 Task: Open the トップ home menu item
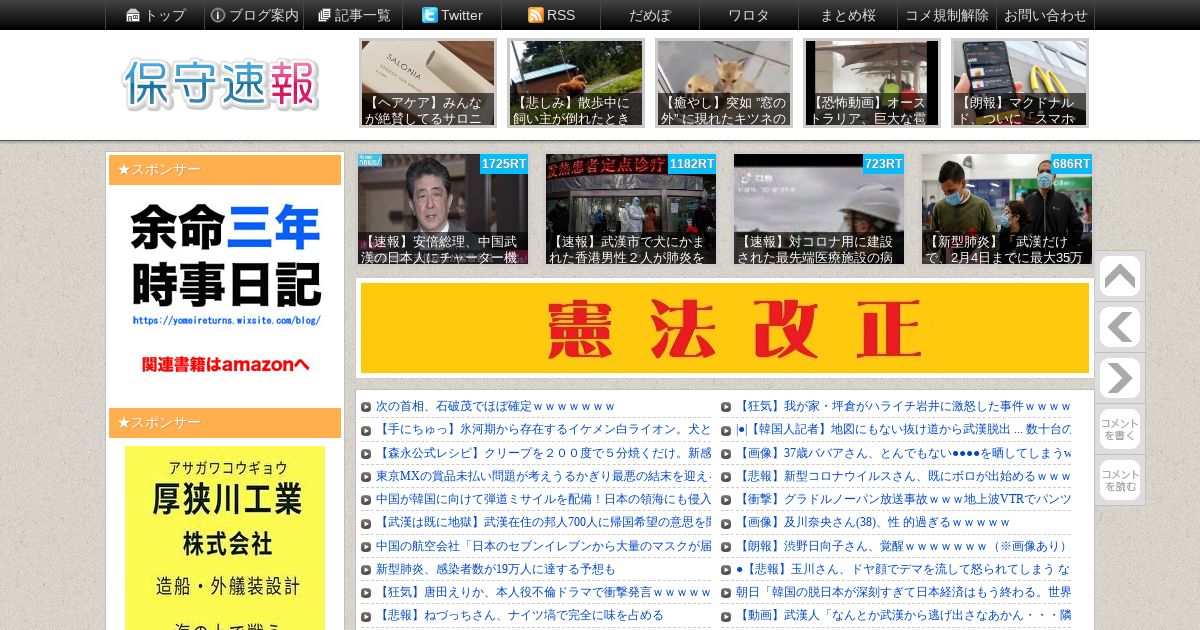[x=155, y=15]
